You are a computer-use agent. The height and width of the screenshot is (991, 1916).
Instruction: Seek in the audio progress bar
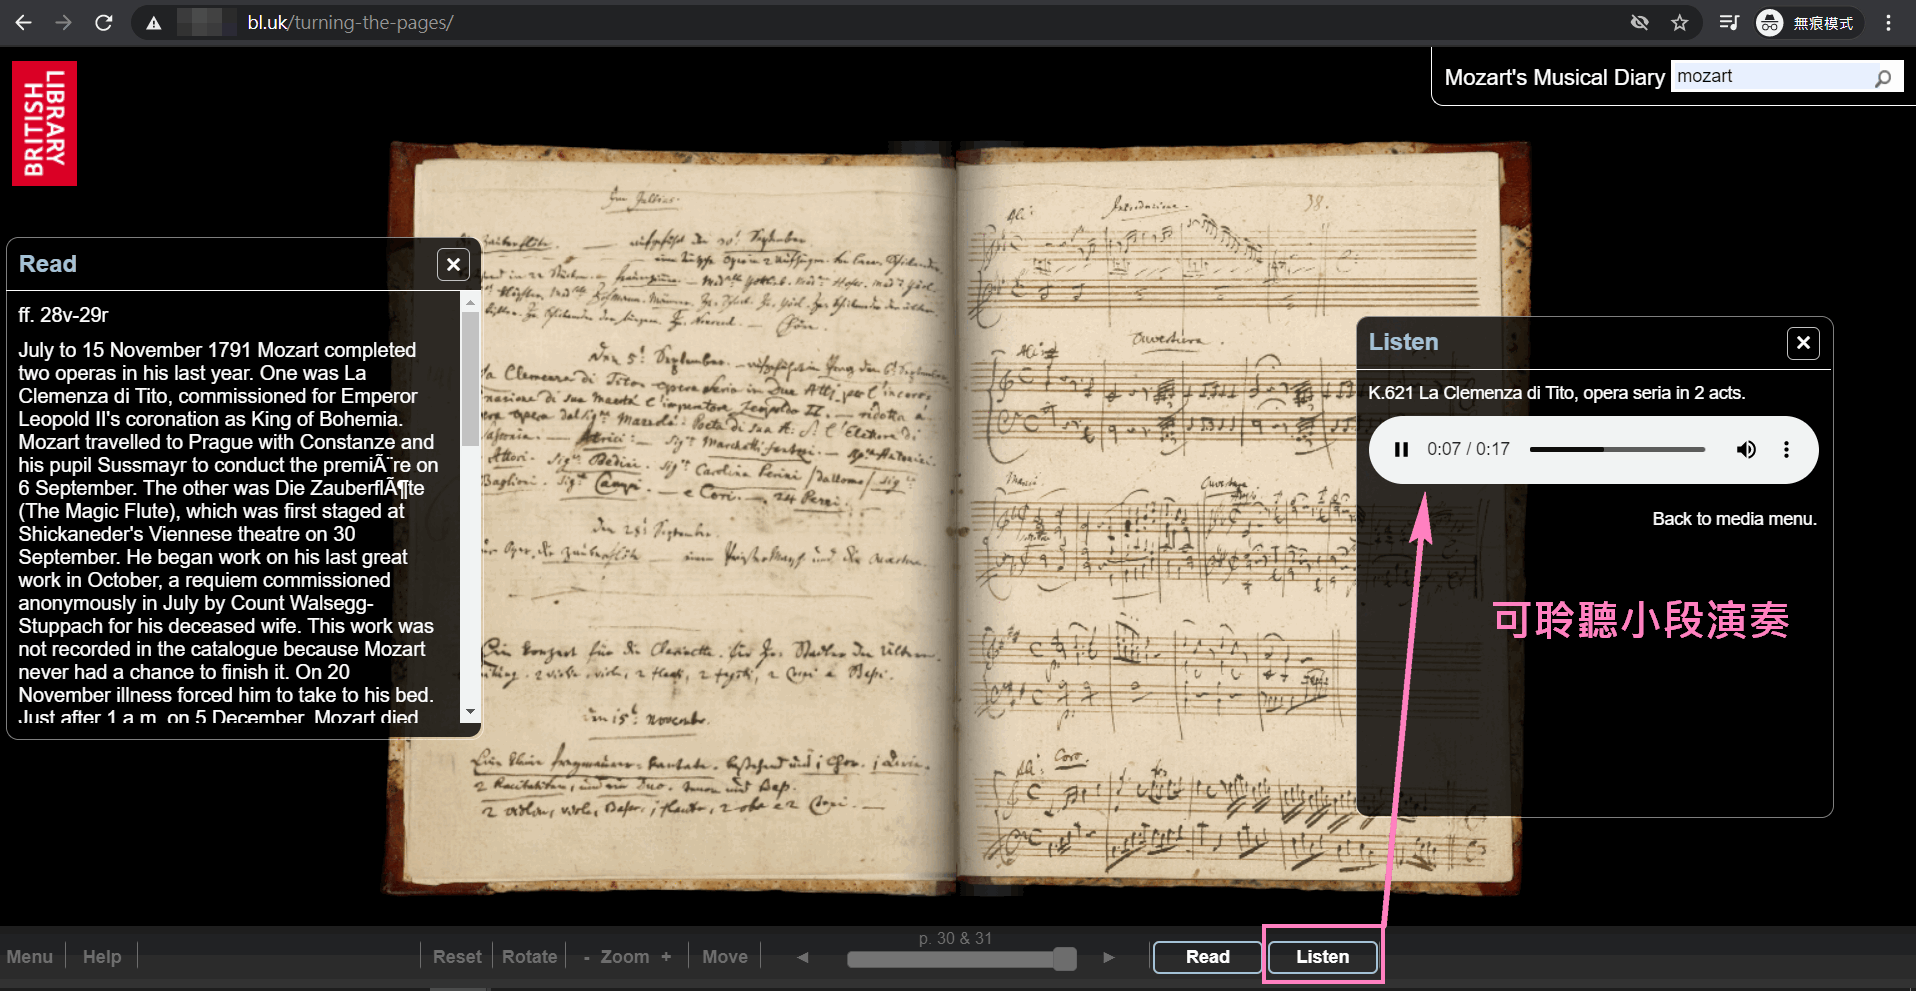pos(1617,449)
